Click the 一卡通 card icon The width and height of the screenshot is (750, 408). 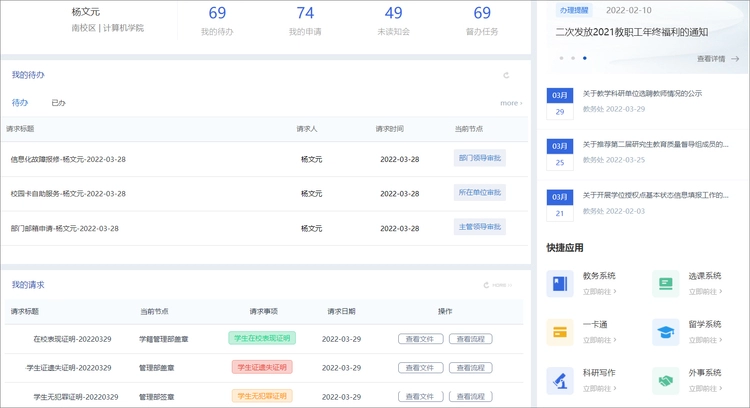pos(560,332)
